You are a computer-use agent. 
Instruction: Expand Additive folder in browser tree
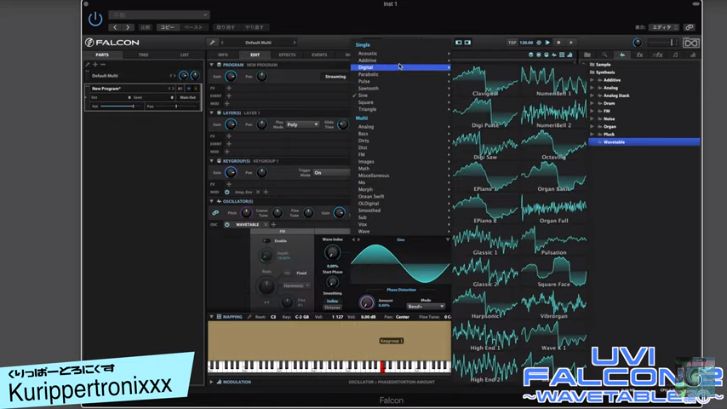(592, 80)
